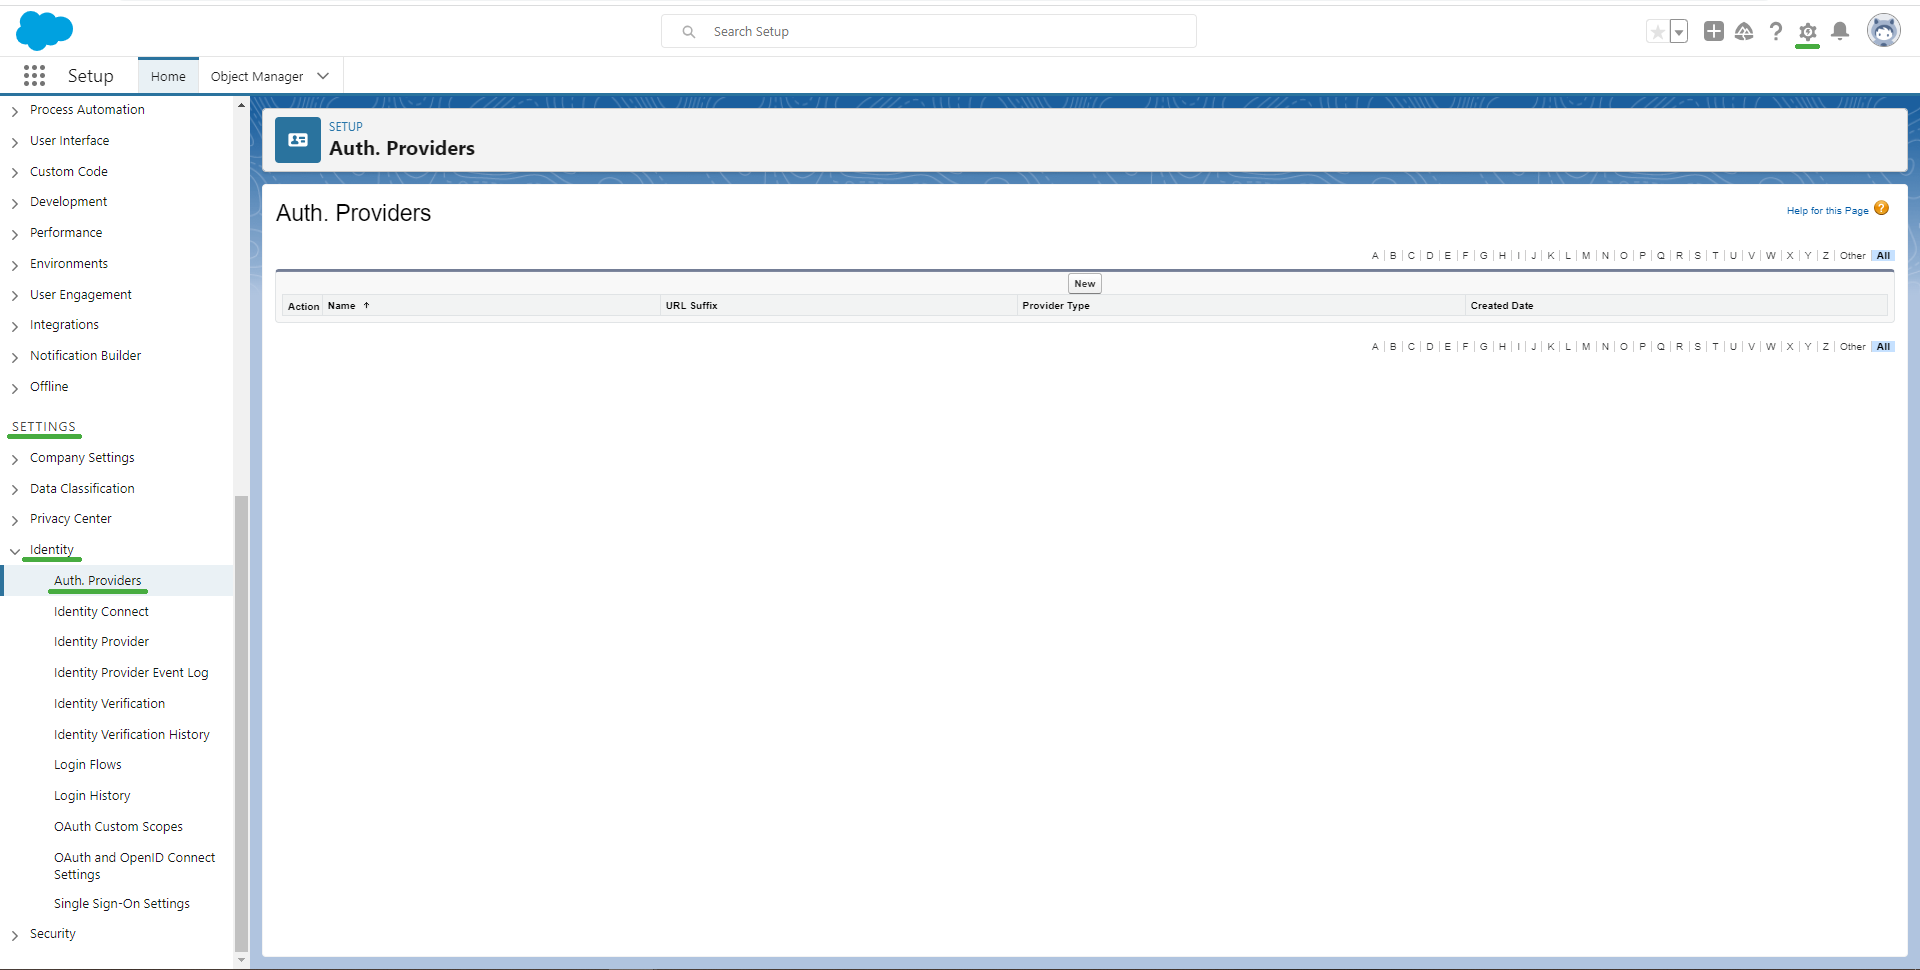Image resolution: width=1920 pixels, height=970 pixels.
Task: Expand the Privacy Center section
Action: 15,520
